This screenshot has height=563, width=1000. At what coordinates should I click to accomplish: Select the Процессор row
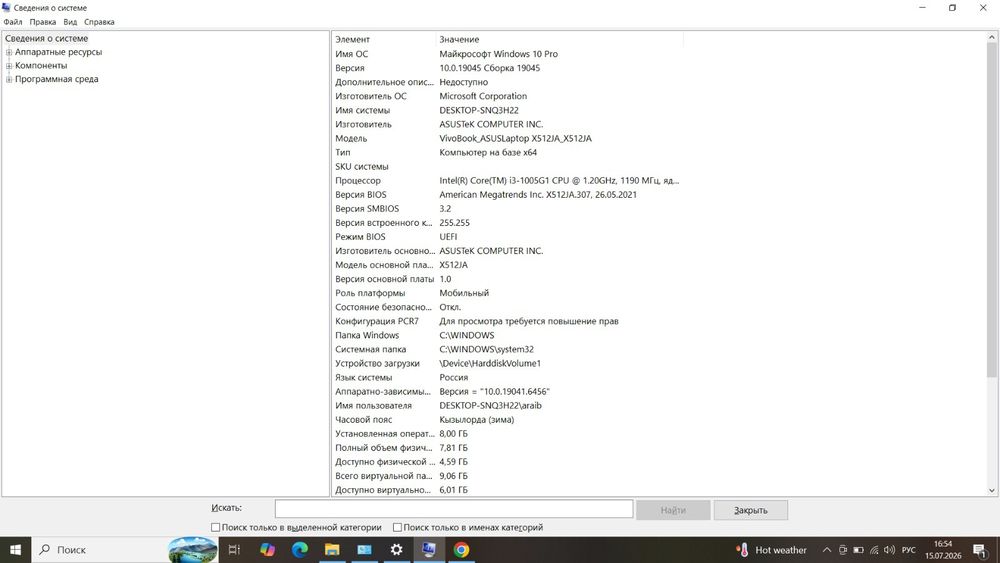[x=508, y=180]
